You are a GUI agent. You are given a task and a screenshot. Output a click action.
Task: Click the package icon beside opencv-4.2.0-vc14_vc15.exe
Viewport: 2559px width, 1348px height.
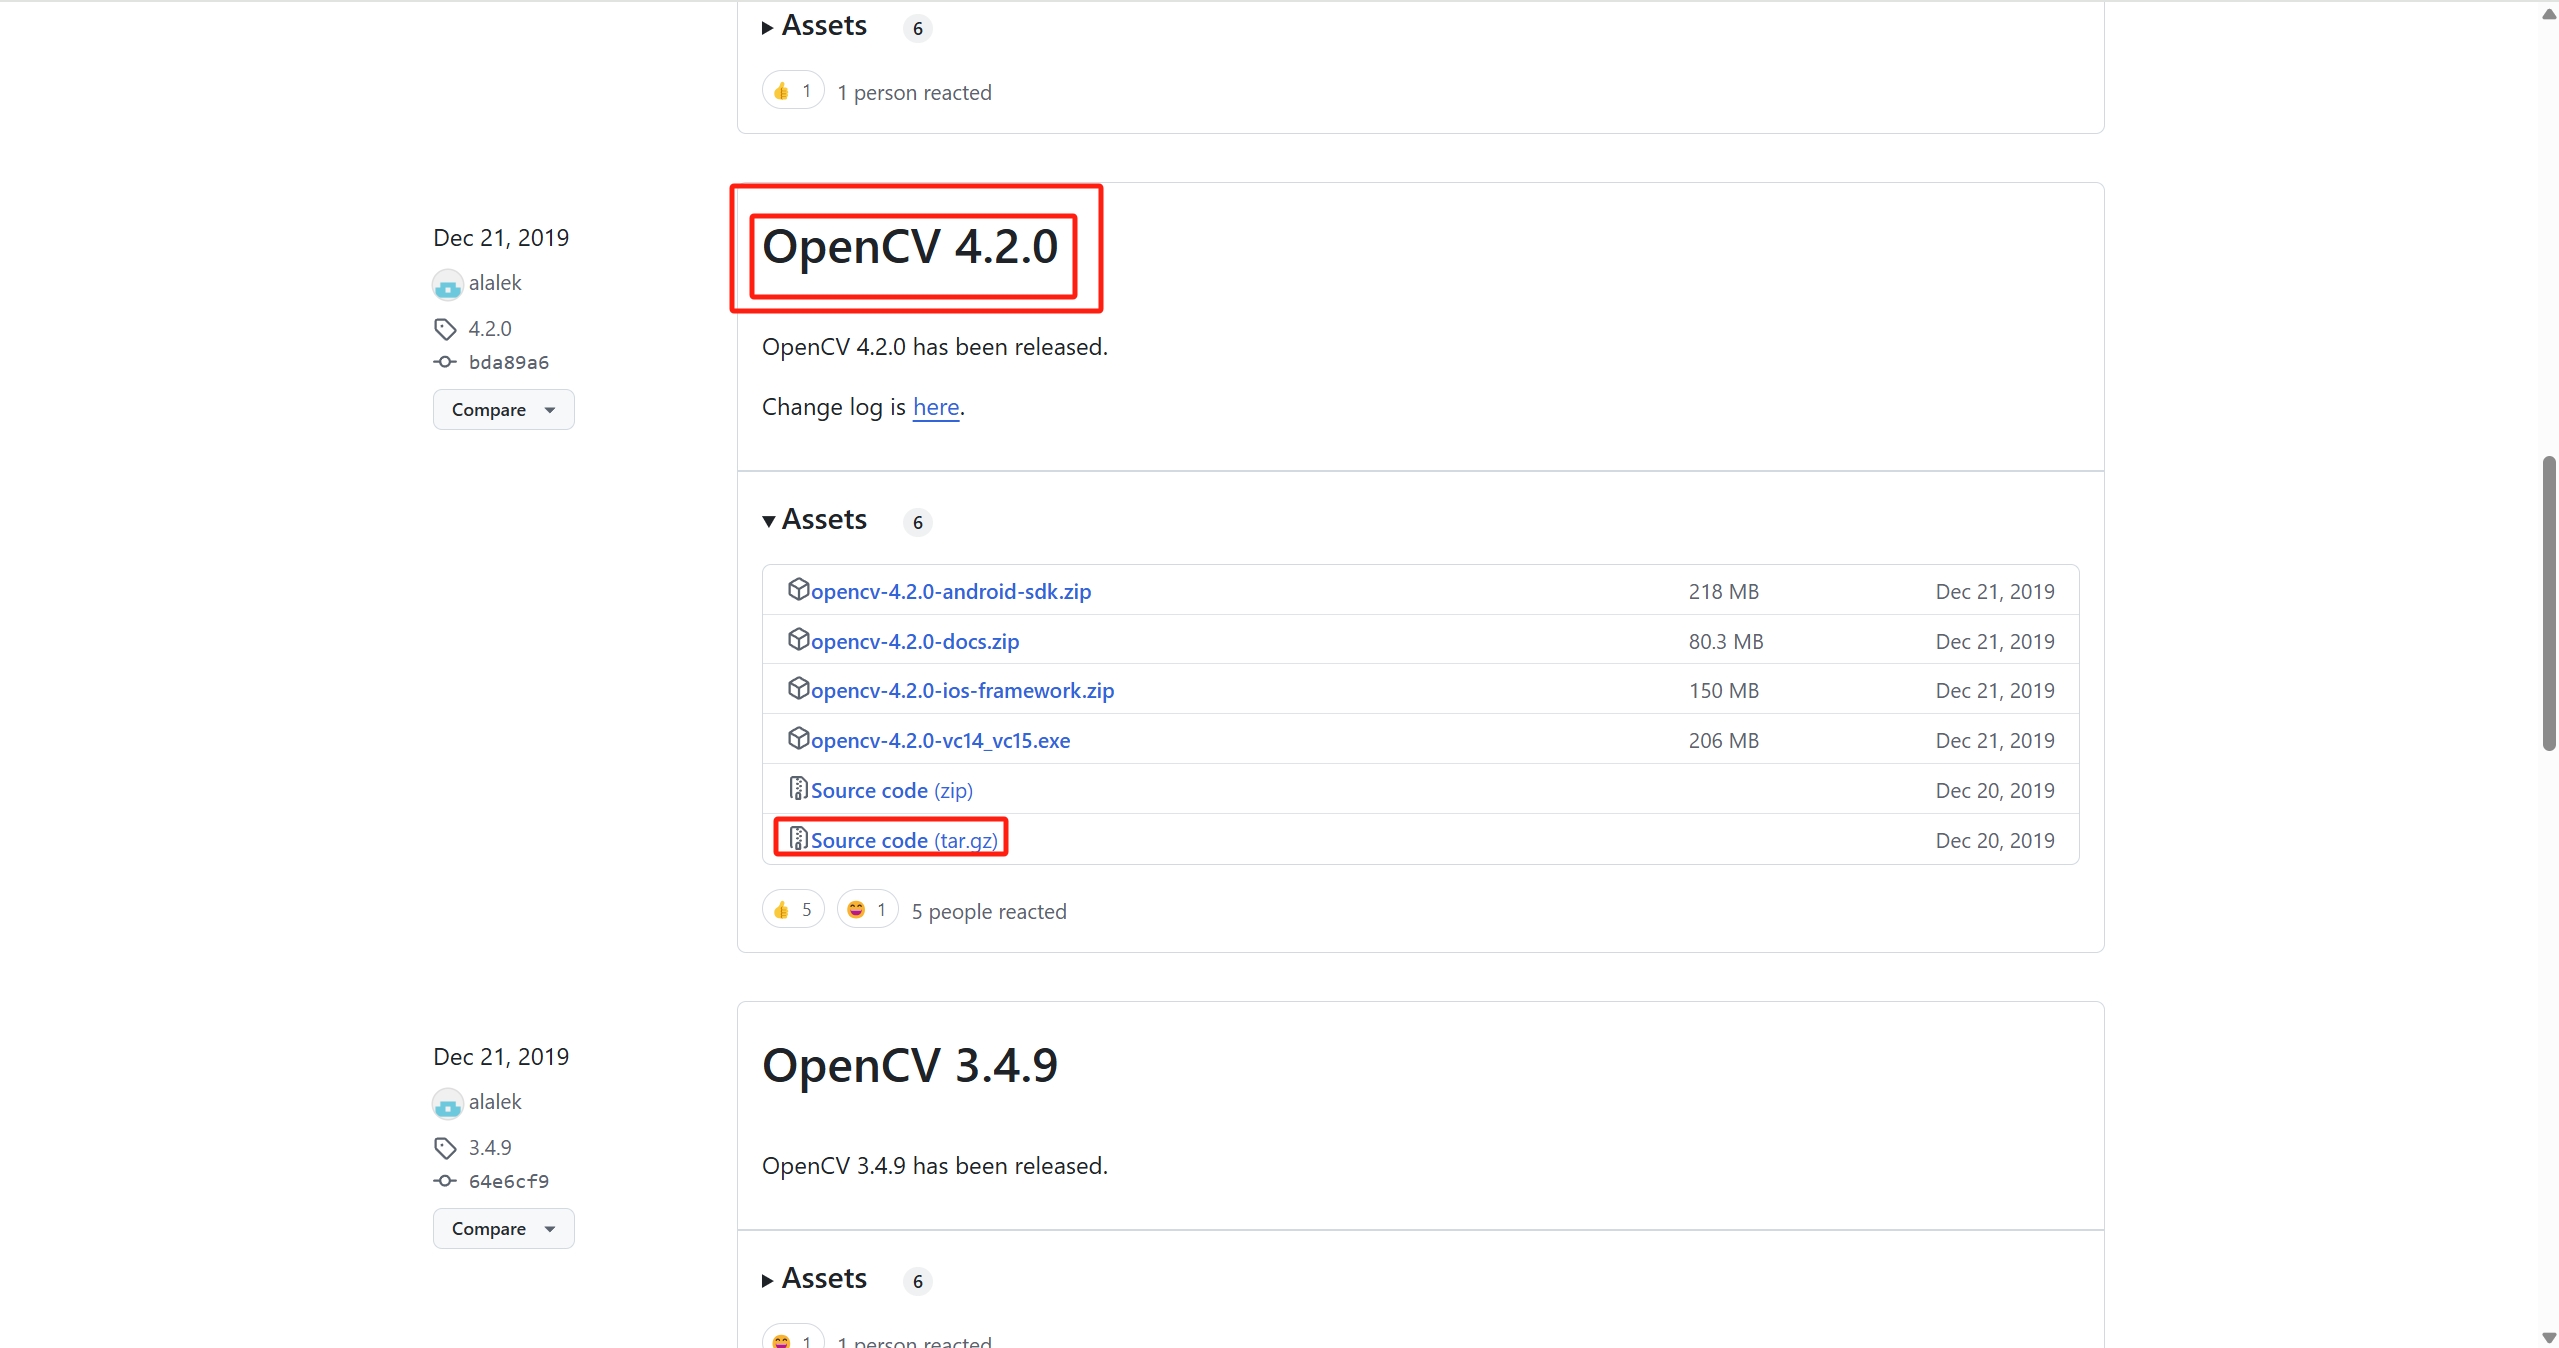(x=798, y=738)
